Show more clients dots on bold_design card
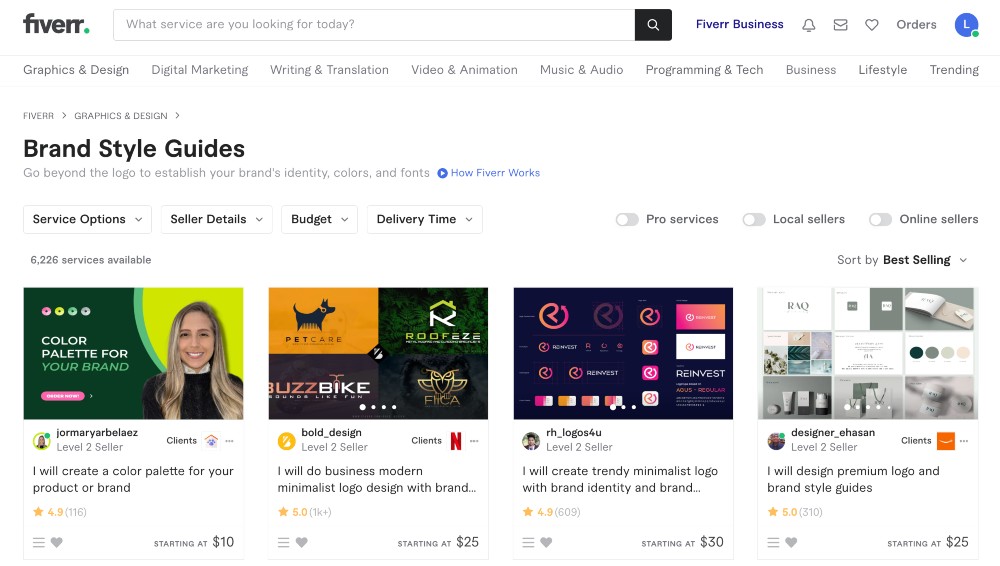The width and height of the screenshot is (1000, 566). [x=474, y=441]
